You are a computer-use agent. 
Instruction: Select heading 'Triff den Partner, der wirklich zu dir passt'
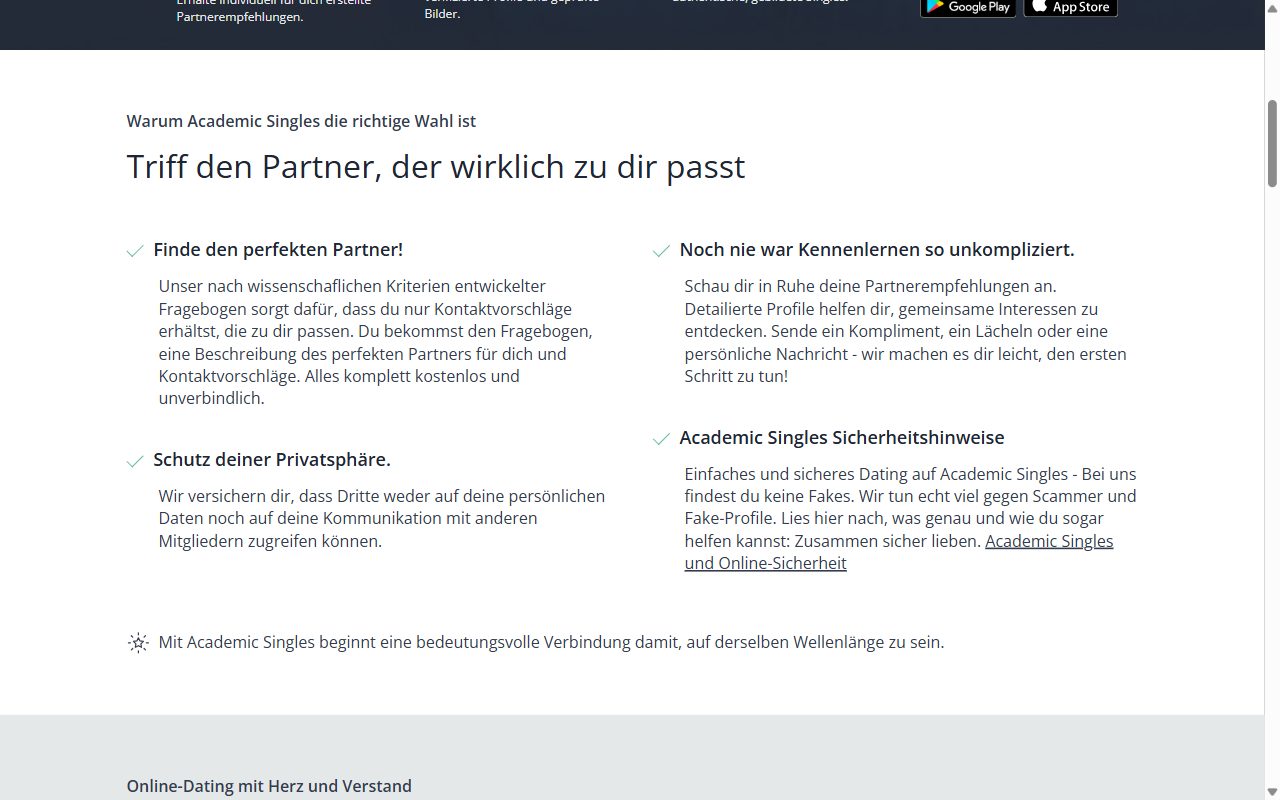click(436, 166)
